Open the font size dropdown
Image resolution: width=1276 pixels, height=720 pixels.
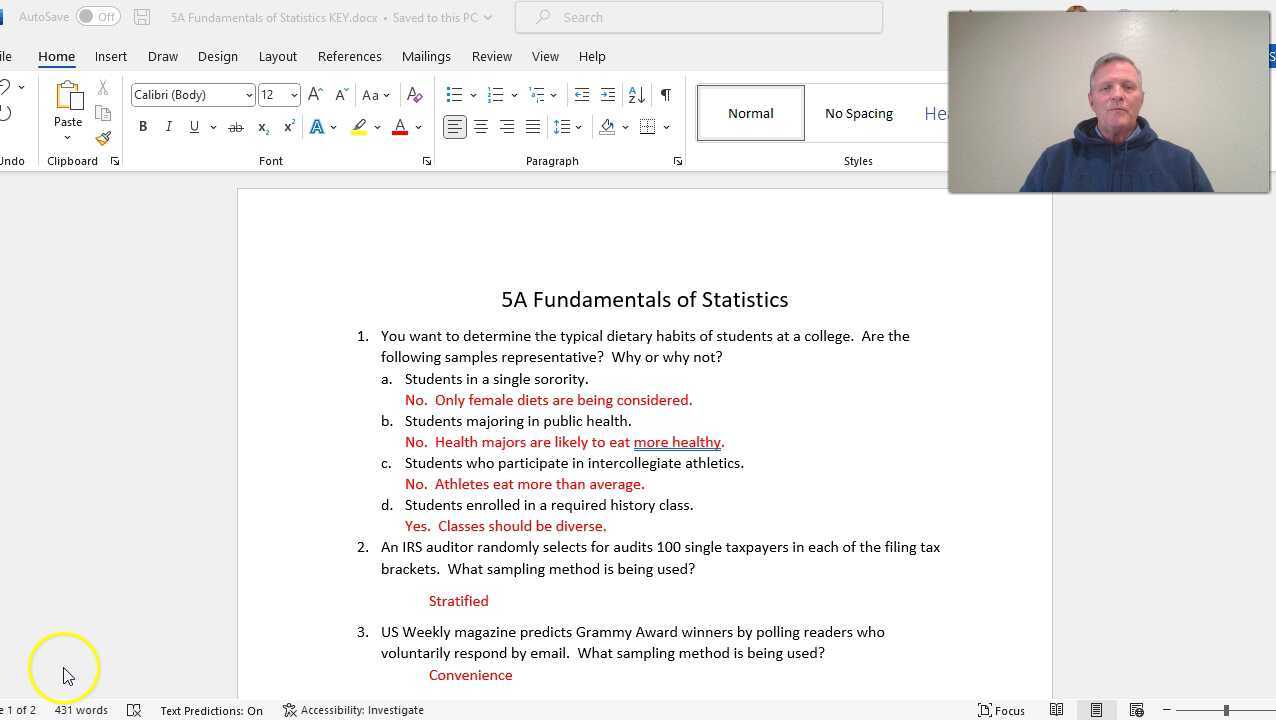click(293, 95)
